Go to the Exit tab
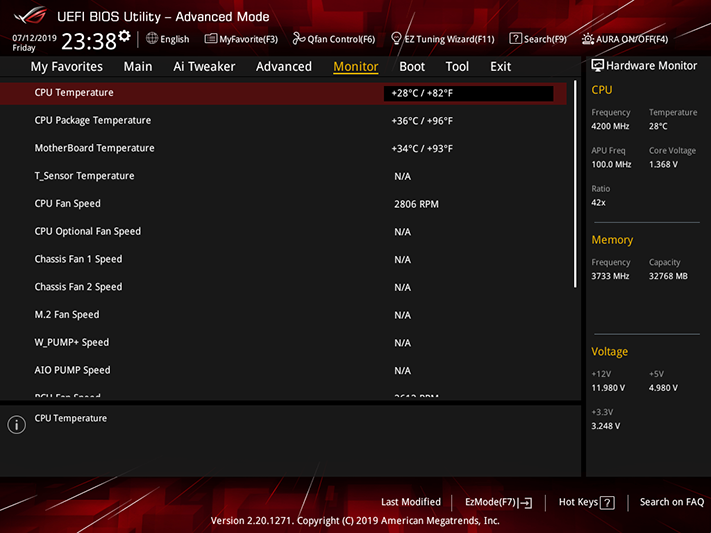Viewport: 711px width, 533px height. coord(501,67)
